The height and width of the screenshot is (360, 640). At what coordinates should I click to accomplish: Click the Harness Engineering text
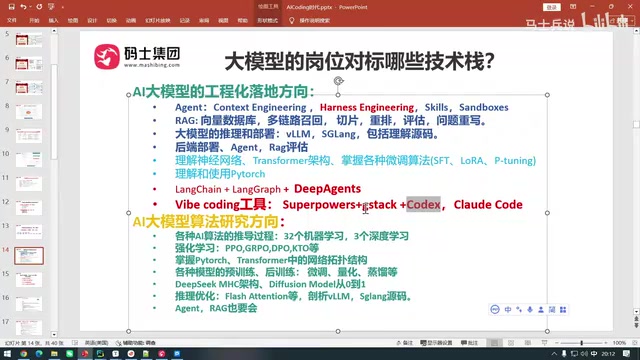point(367,107)
